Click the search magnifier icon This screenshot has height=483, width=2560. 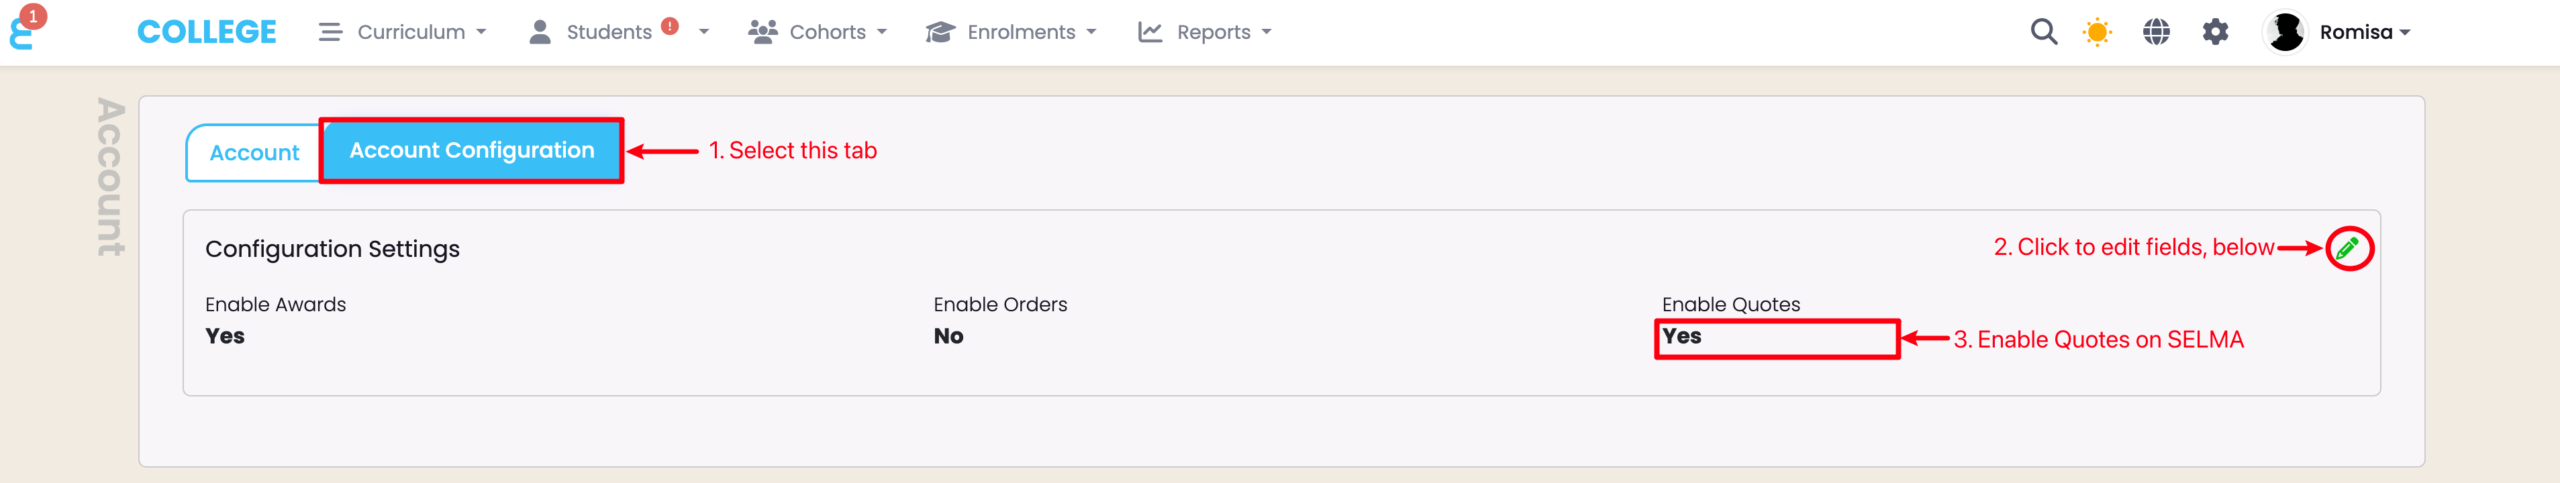pos(2043,32)
